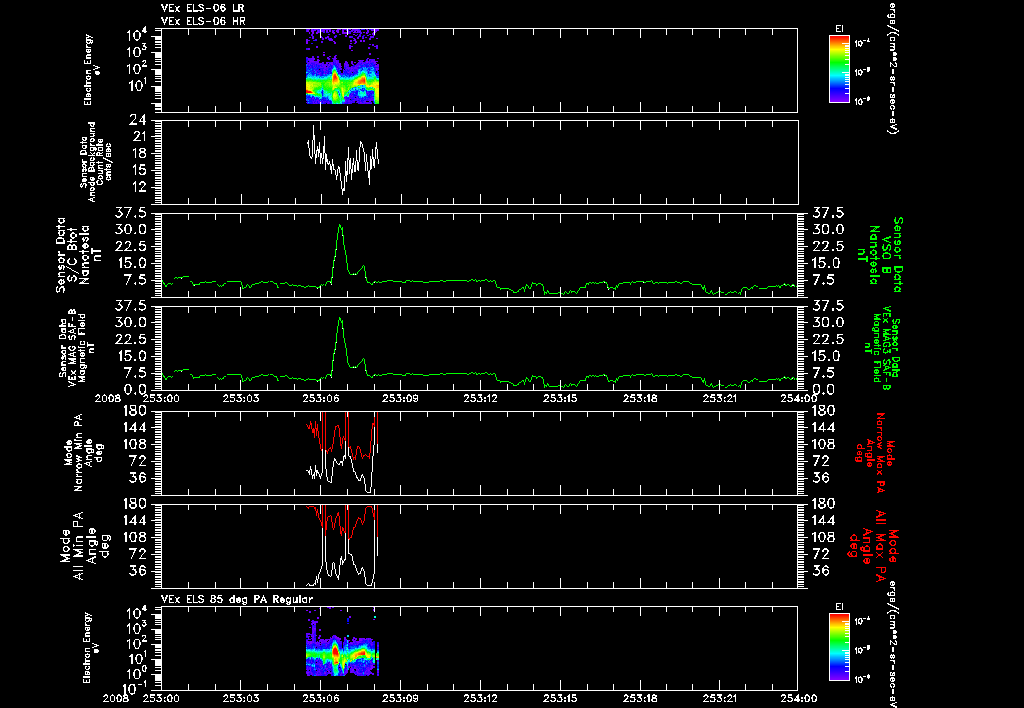
Task: Click the 'All Min PA Angle' axis label
Action: click(x=84, y=545)
